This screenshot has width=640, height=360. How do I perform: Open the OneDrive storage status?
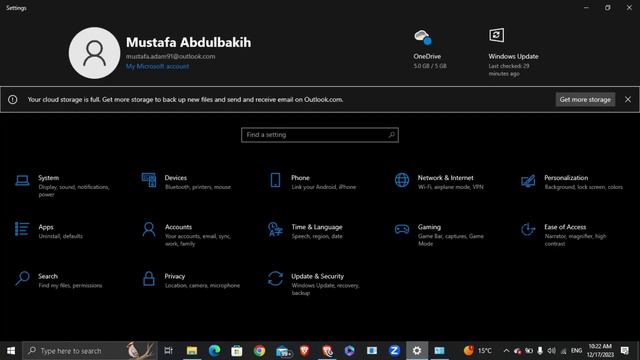point(429,49)
